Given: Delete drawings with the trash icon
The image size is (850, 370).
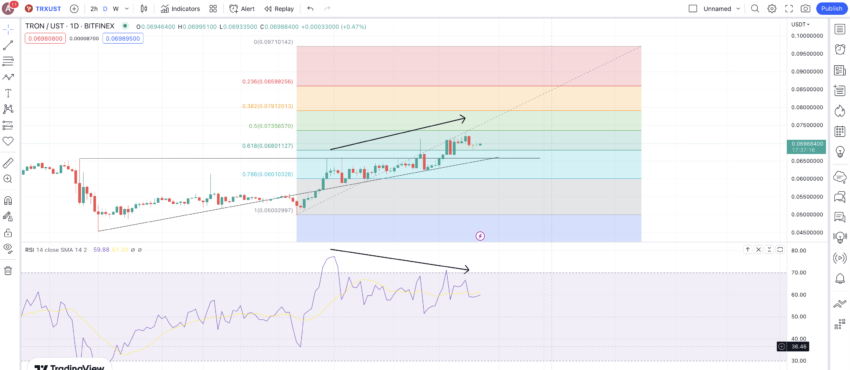Looking at the screenshot, I should click(x=8, y=270).
